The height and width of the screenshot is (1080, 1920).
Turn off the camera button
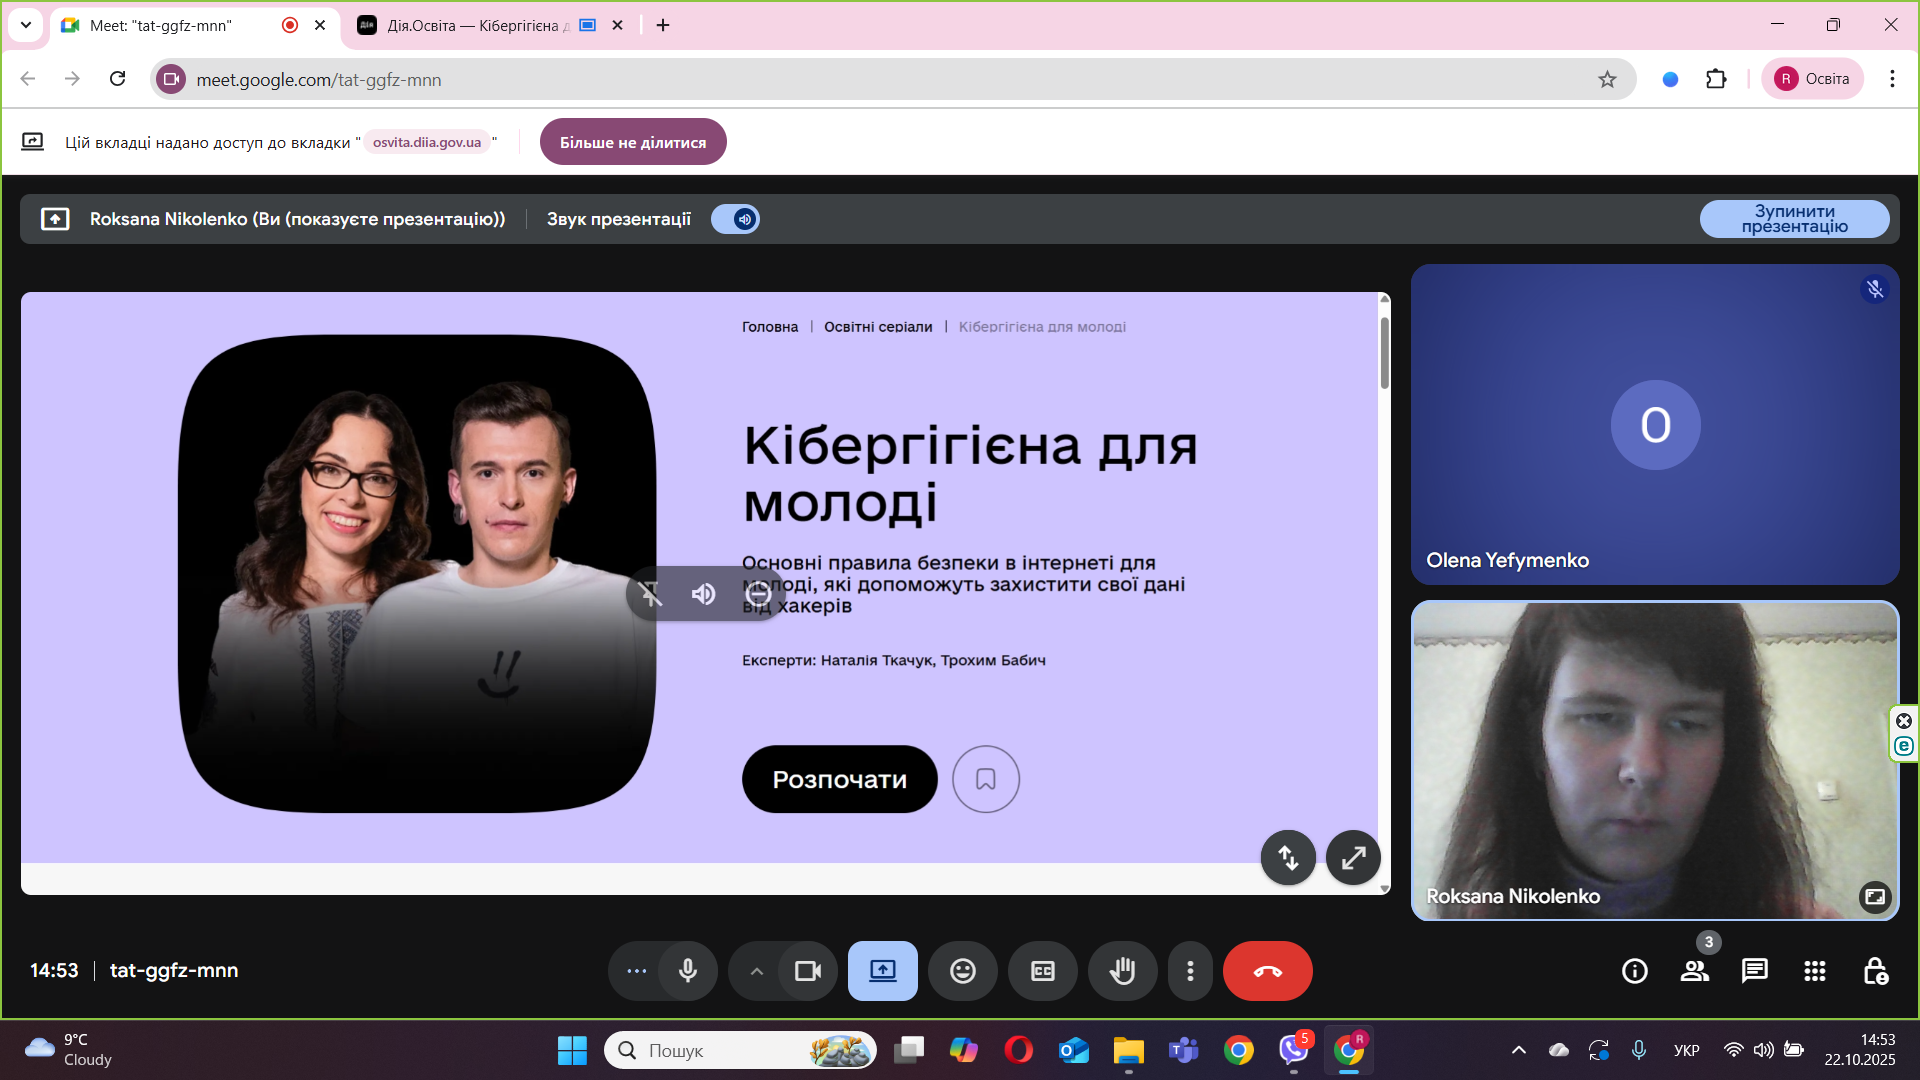pyautogui.click(x=807, y=971)
